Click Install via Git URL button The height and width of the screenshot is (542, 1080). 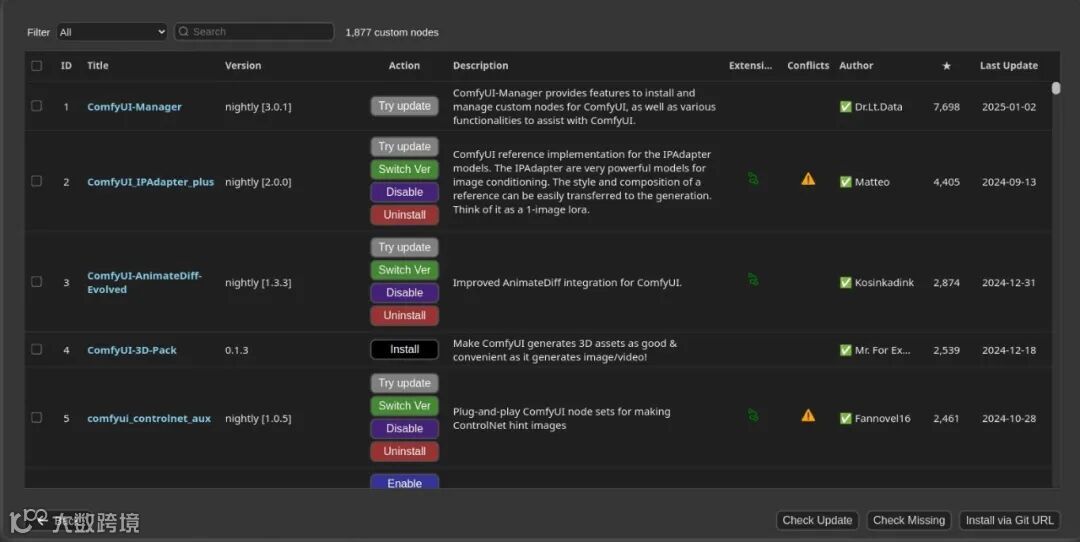point(1009,521)
